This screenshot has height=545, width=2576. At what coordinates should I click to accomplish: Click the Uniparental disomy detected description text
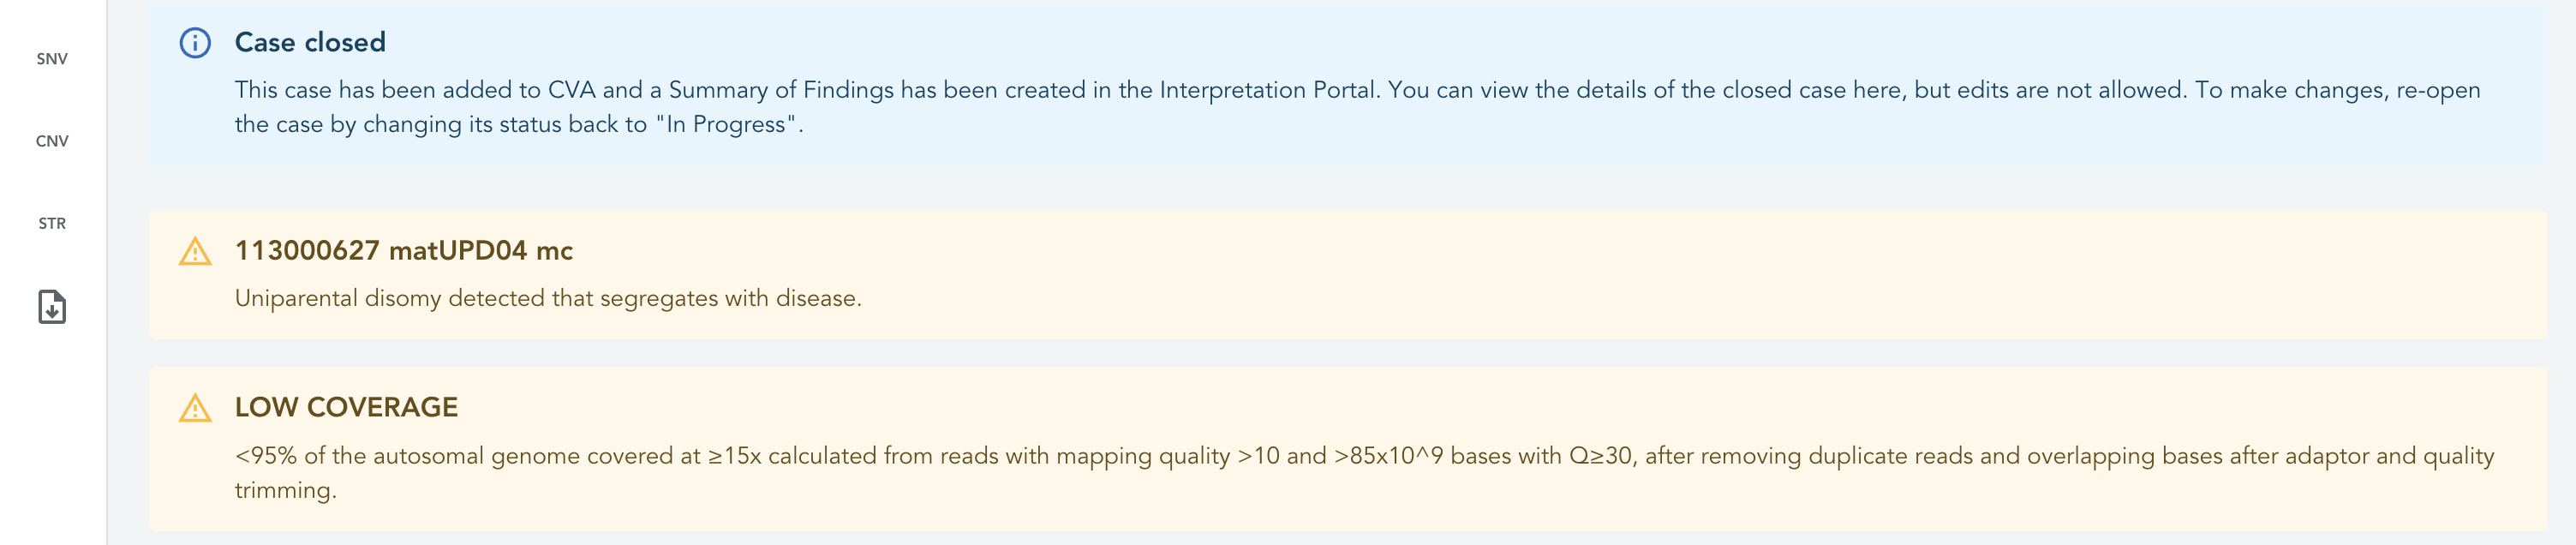548,298
